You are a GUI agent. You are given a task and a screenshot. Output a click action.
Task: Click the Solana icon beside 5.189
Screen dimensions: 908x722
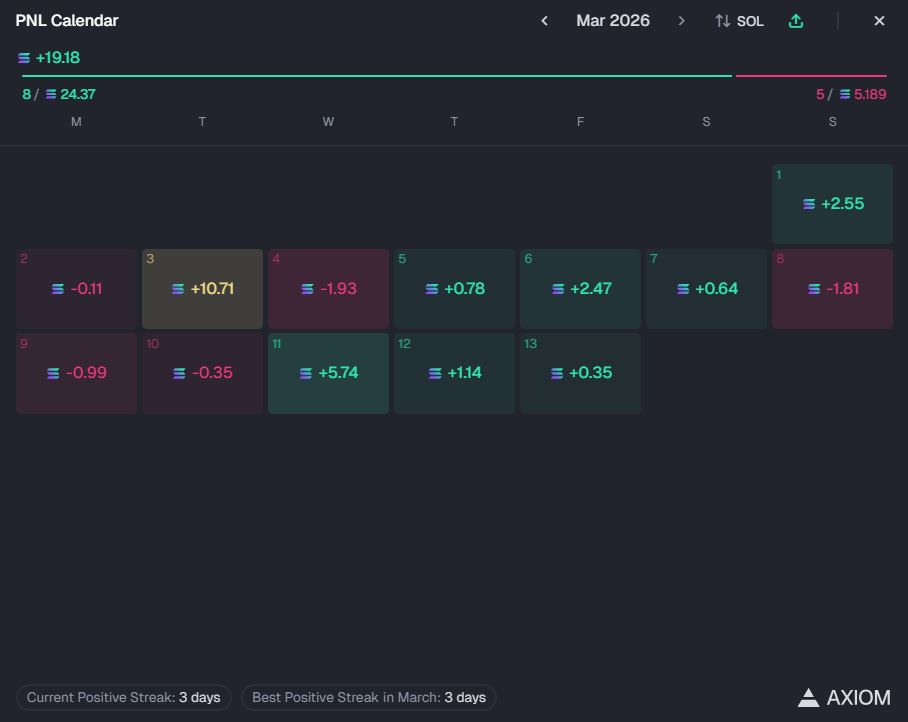pyautogui.click(x=845, y=94)
